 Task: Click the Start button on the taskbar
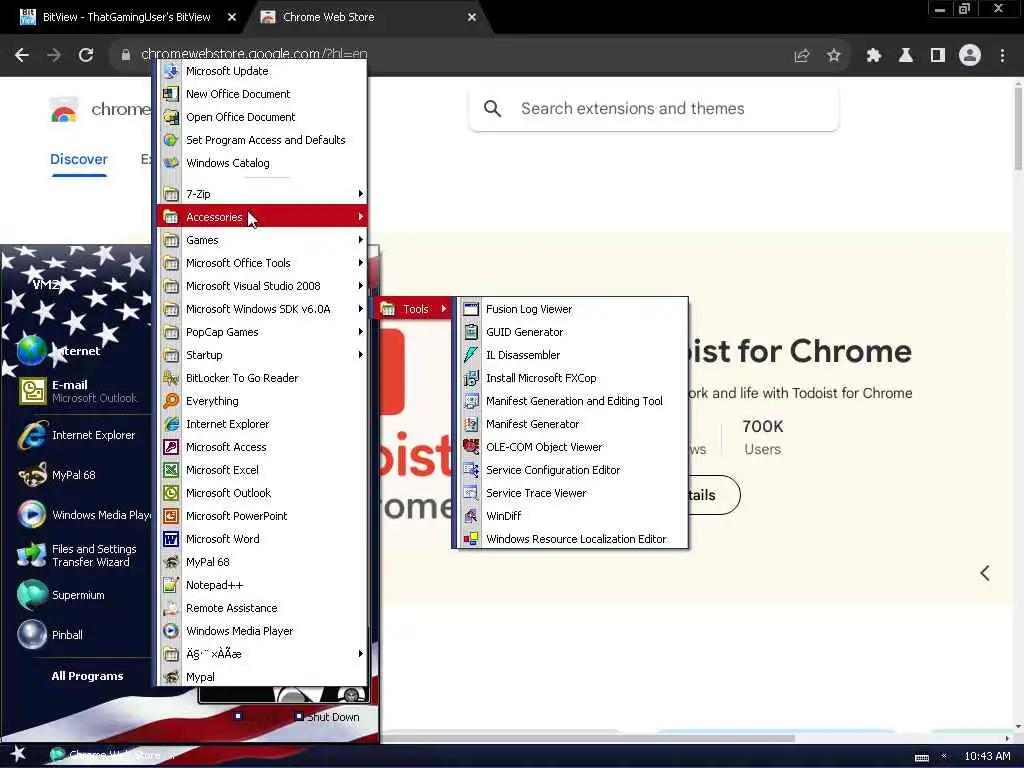point(18,755)
